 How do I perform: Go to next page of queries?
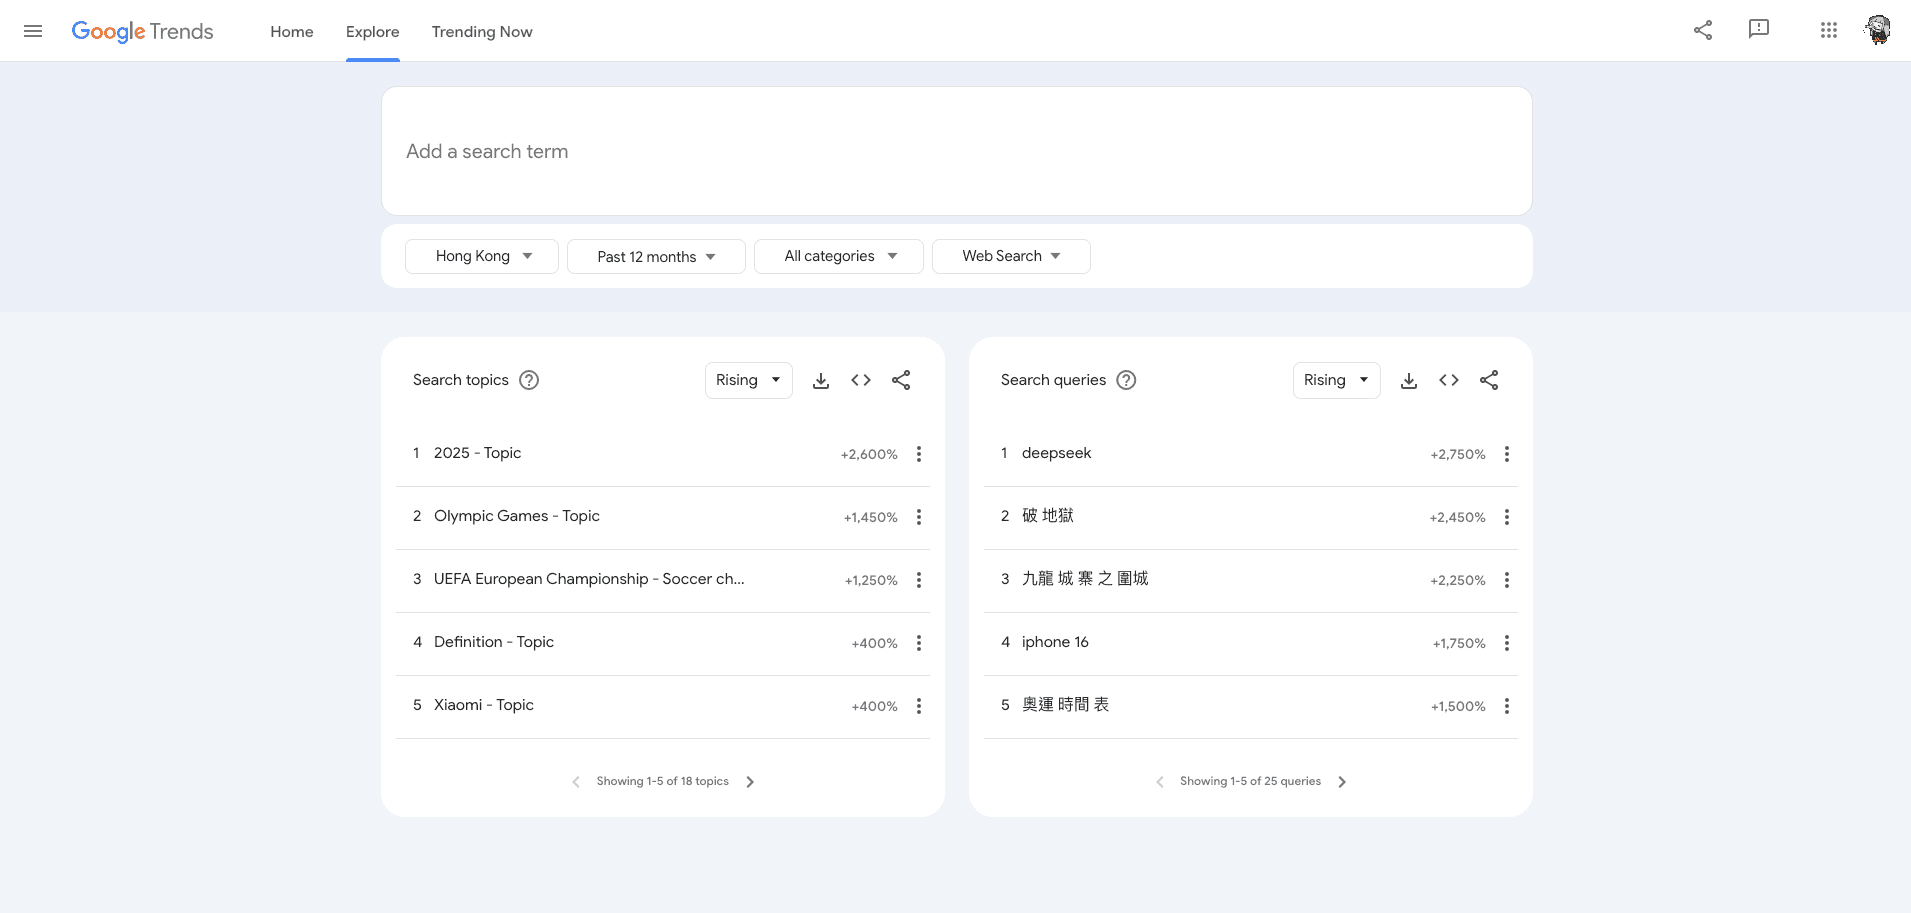point(1342,782)
